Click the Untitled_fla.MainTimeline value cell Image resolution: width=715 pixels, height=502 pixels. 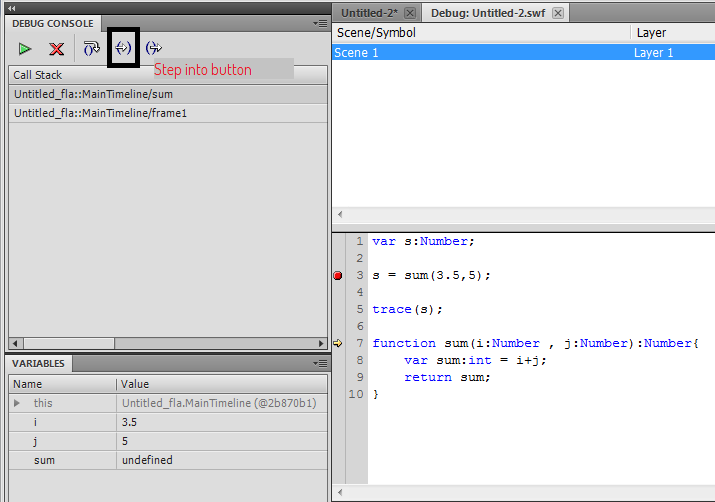222,403
